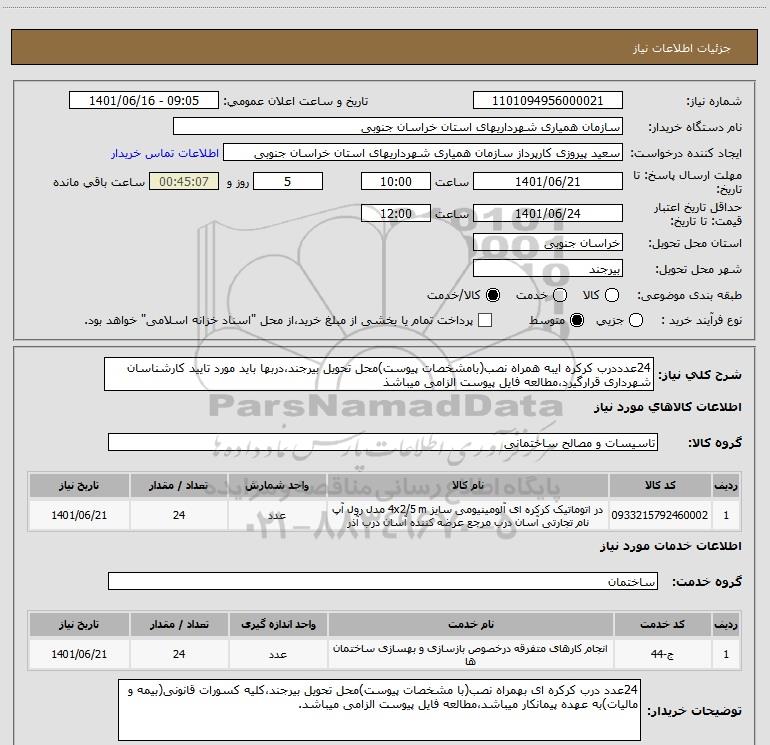Click the section title 'اطلاعات کالاهای مورد نیاز'
770x745 pixels.
[667, 407]
